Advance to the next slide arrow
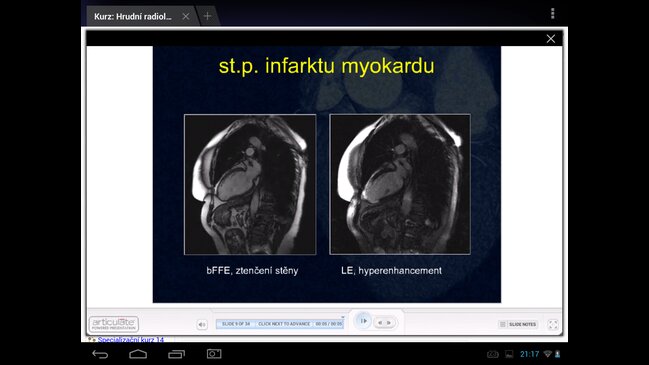649x365 pixels. (x=389, y=322)
